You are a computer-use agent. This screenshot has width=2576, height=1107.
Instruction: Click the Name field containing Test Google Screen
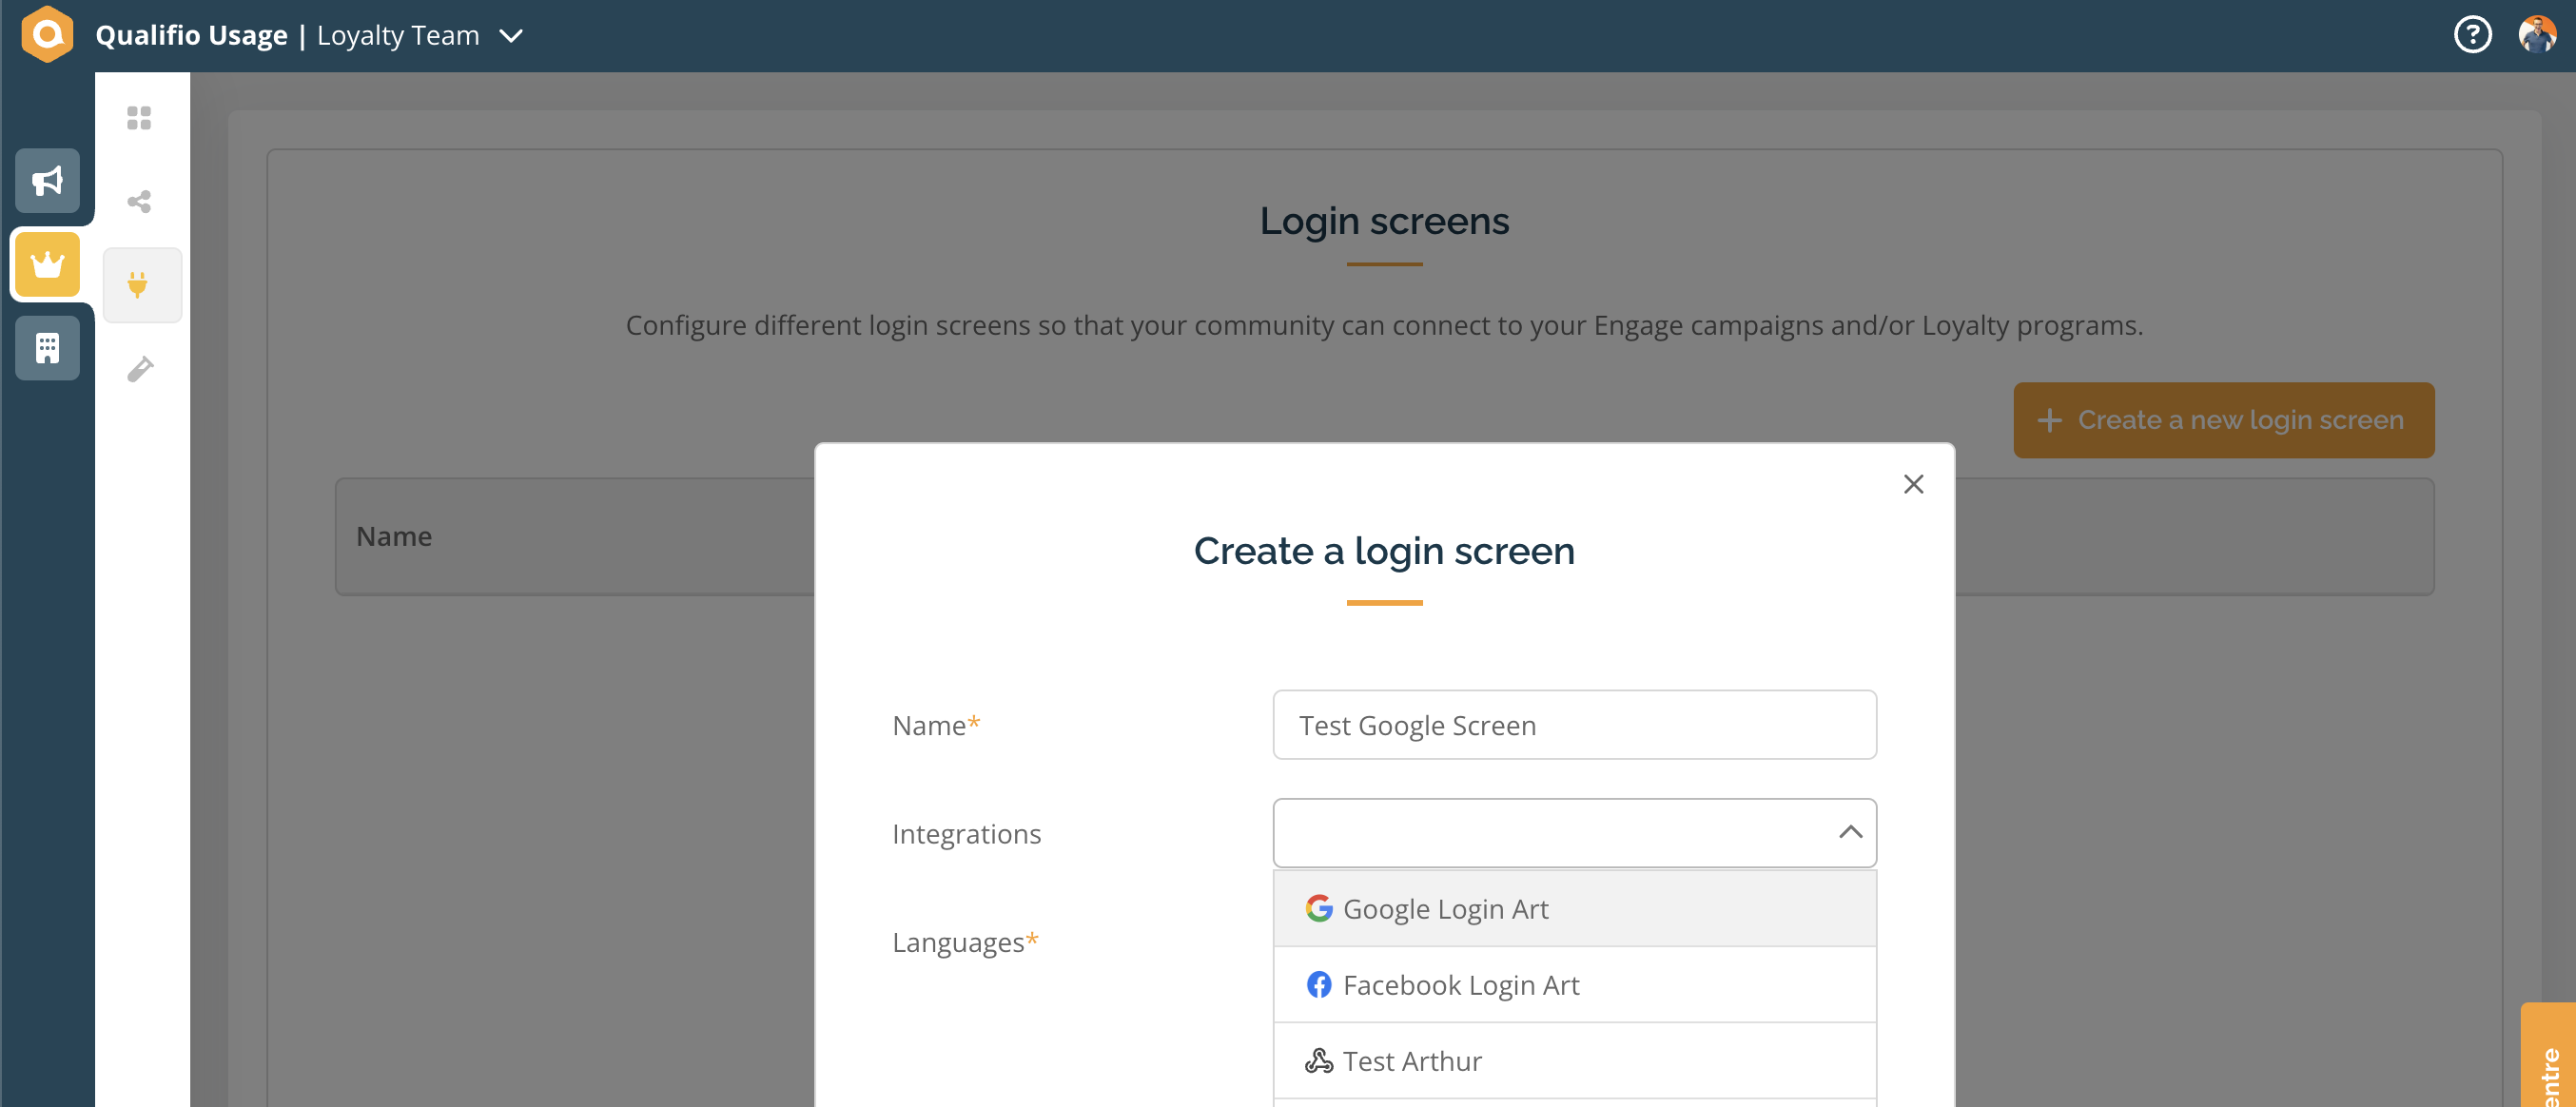click(x=1574, y=725)
